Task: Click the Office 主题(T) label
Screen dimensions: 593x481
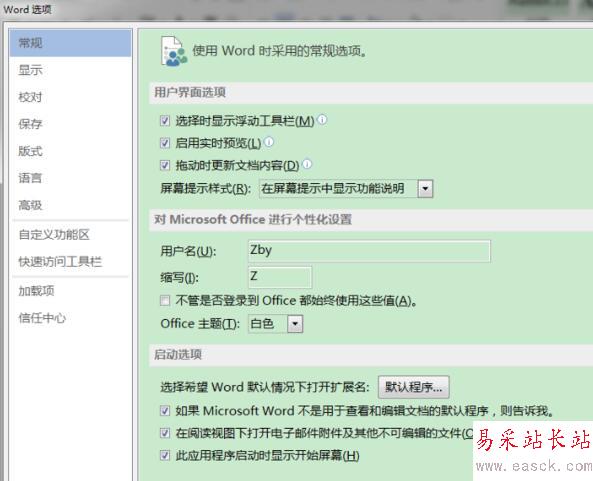Action: coord(200,324)
